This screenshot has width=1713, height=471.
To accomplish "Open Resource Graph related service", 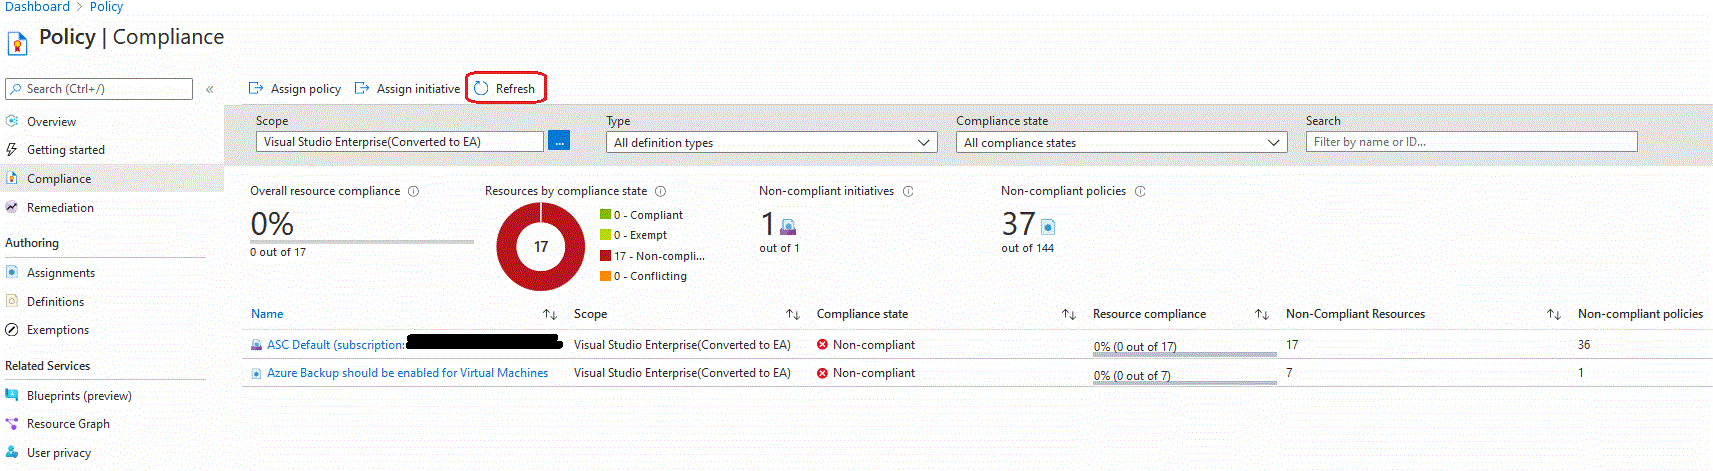I will point(68,423).
